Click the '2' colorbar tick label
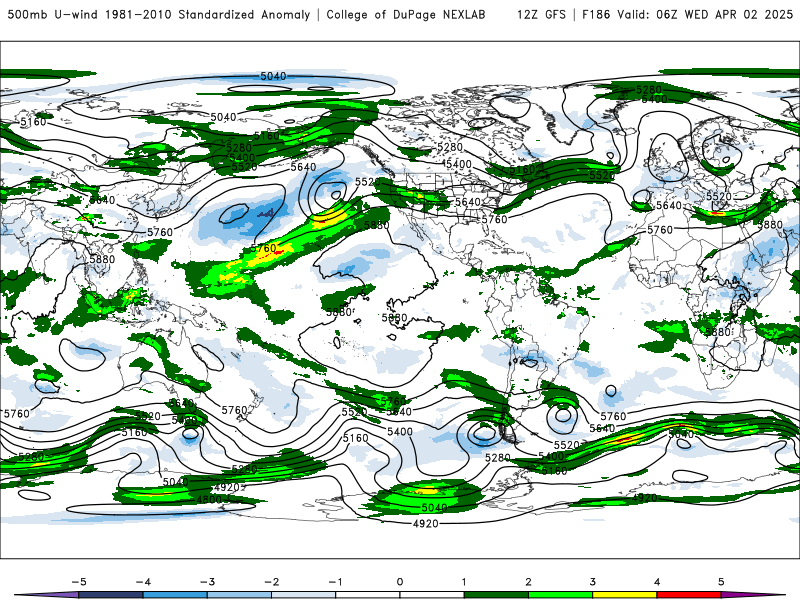This screenshot has height=600, width=800. (x=528, y=582)
